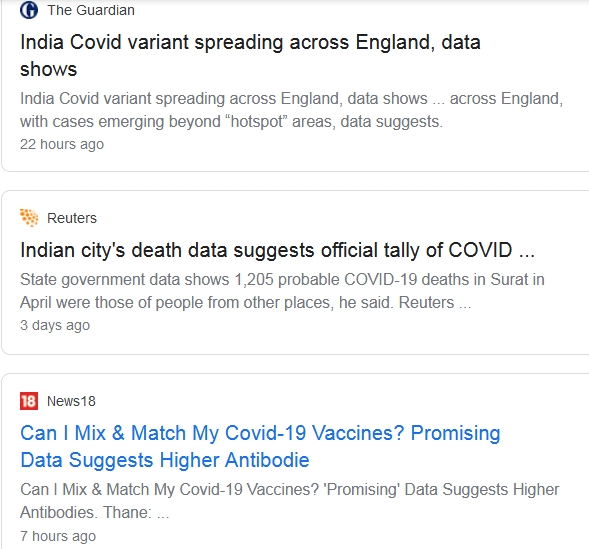Select the Guardian news card
Viewport: 589px width, 549px height.
[295, 86]
